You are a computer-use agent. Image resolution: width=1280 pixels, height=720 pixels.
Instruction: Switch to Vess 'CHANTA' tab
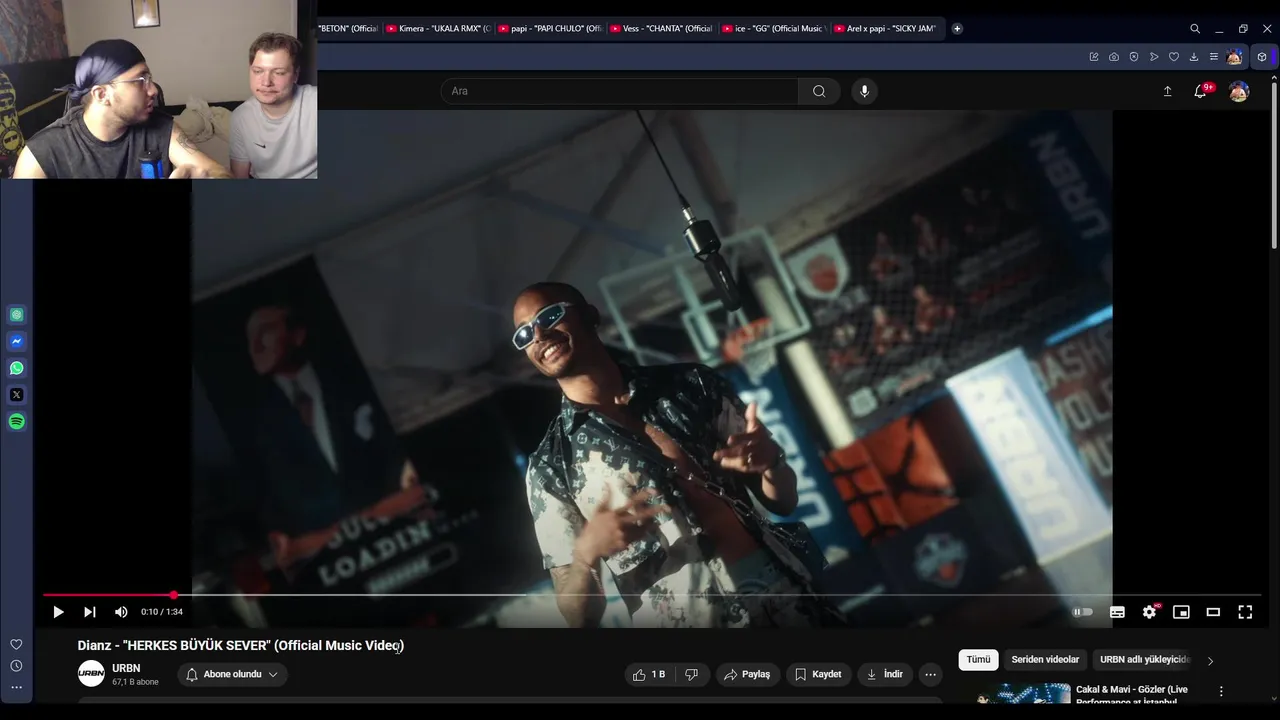[662, 29]
